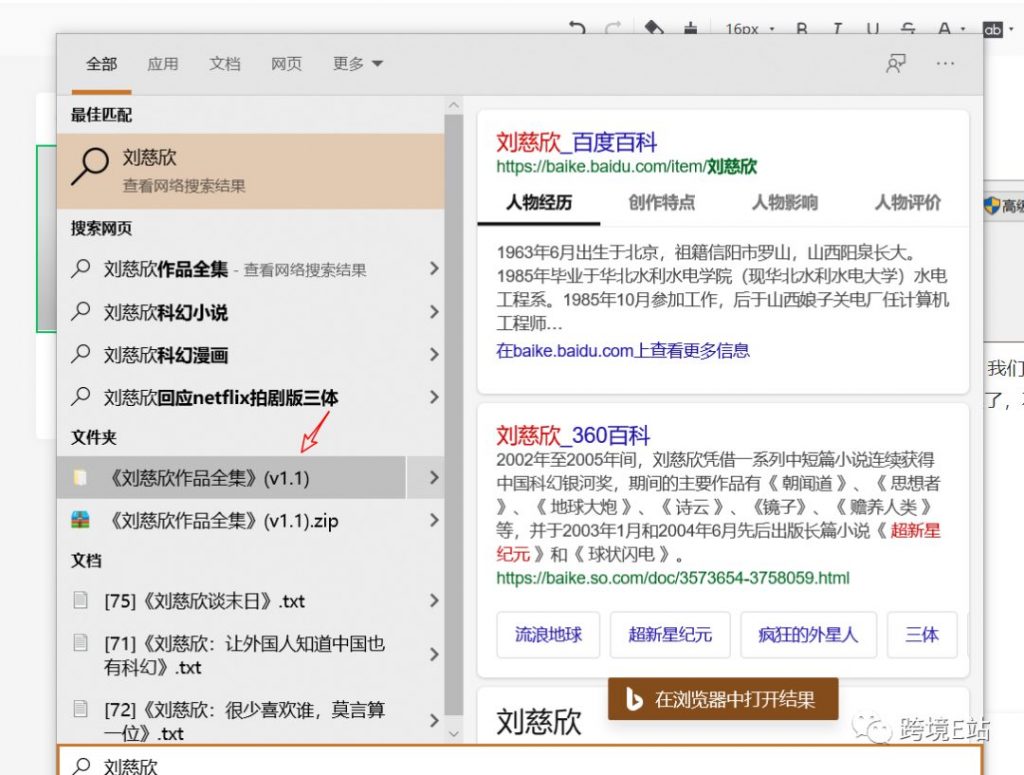Expand arrow for the [71] txt document
1024x775 pixels.
coord(434,654)
